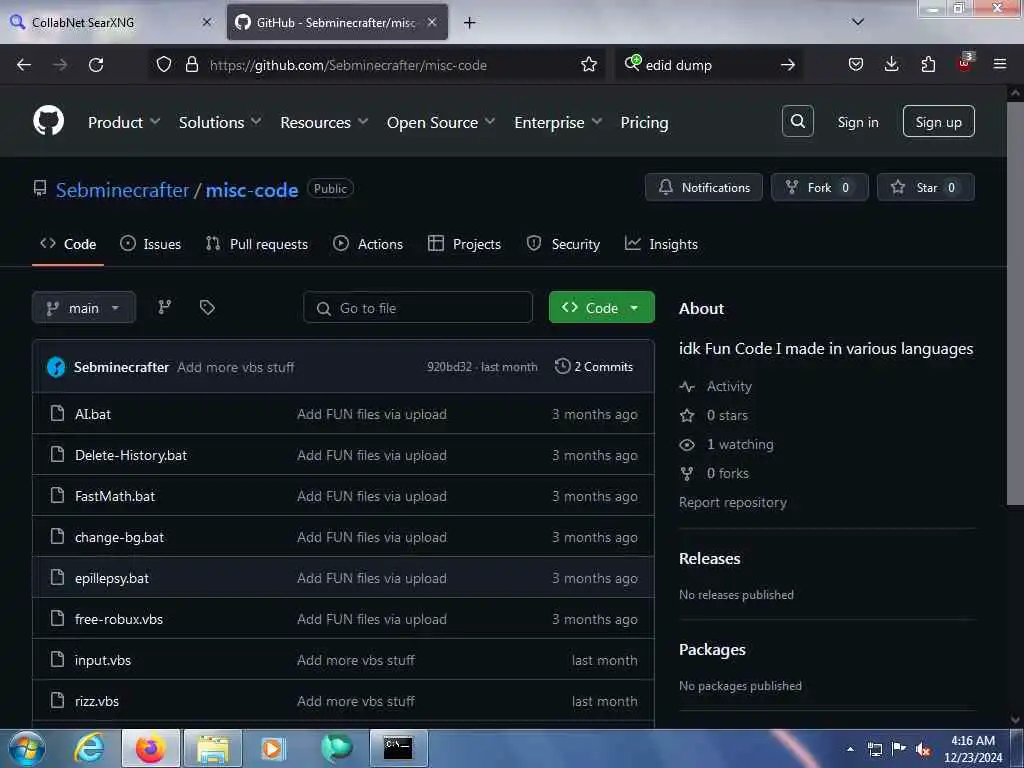The image size is (1024, 768).
Task: Switch to the Pull requests tab
Action: (257, 244)
